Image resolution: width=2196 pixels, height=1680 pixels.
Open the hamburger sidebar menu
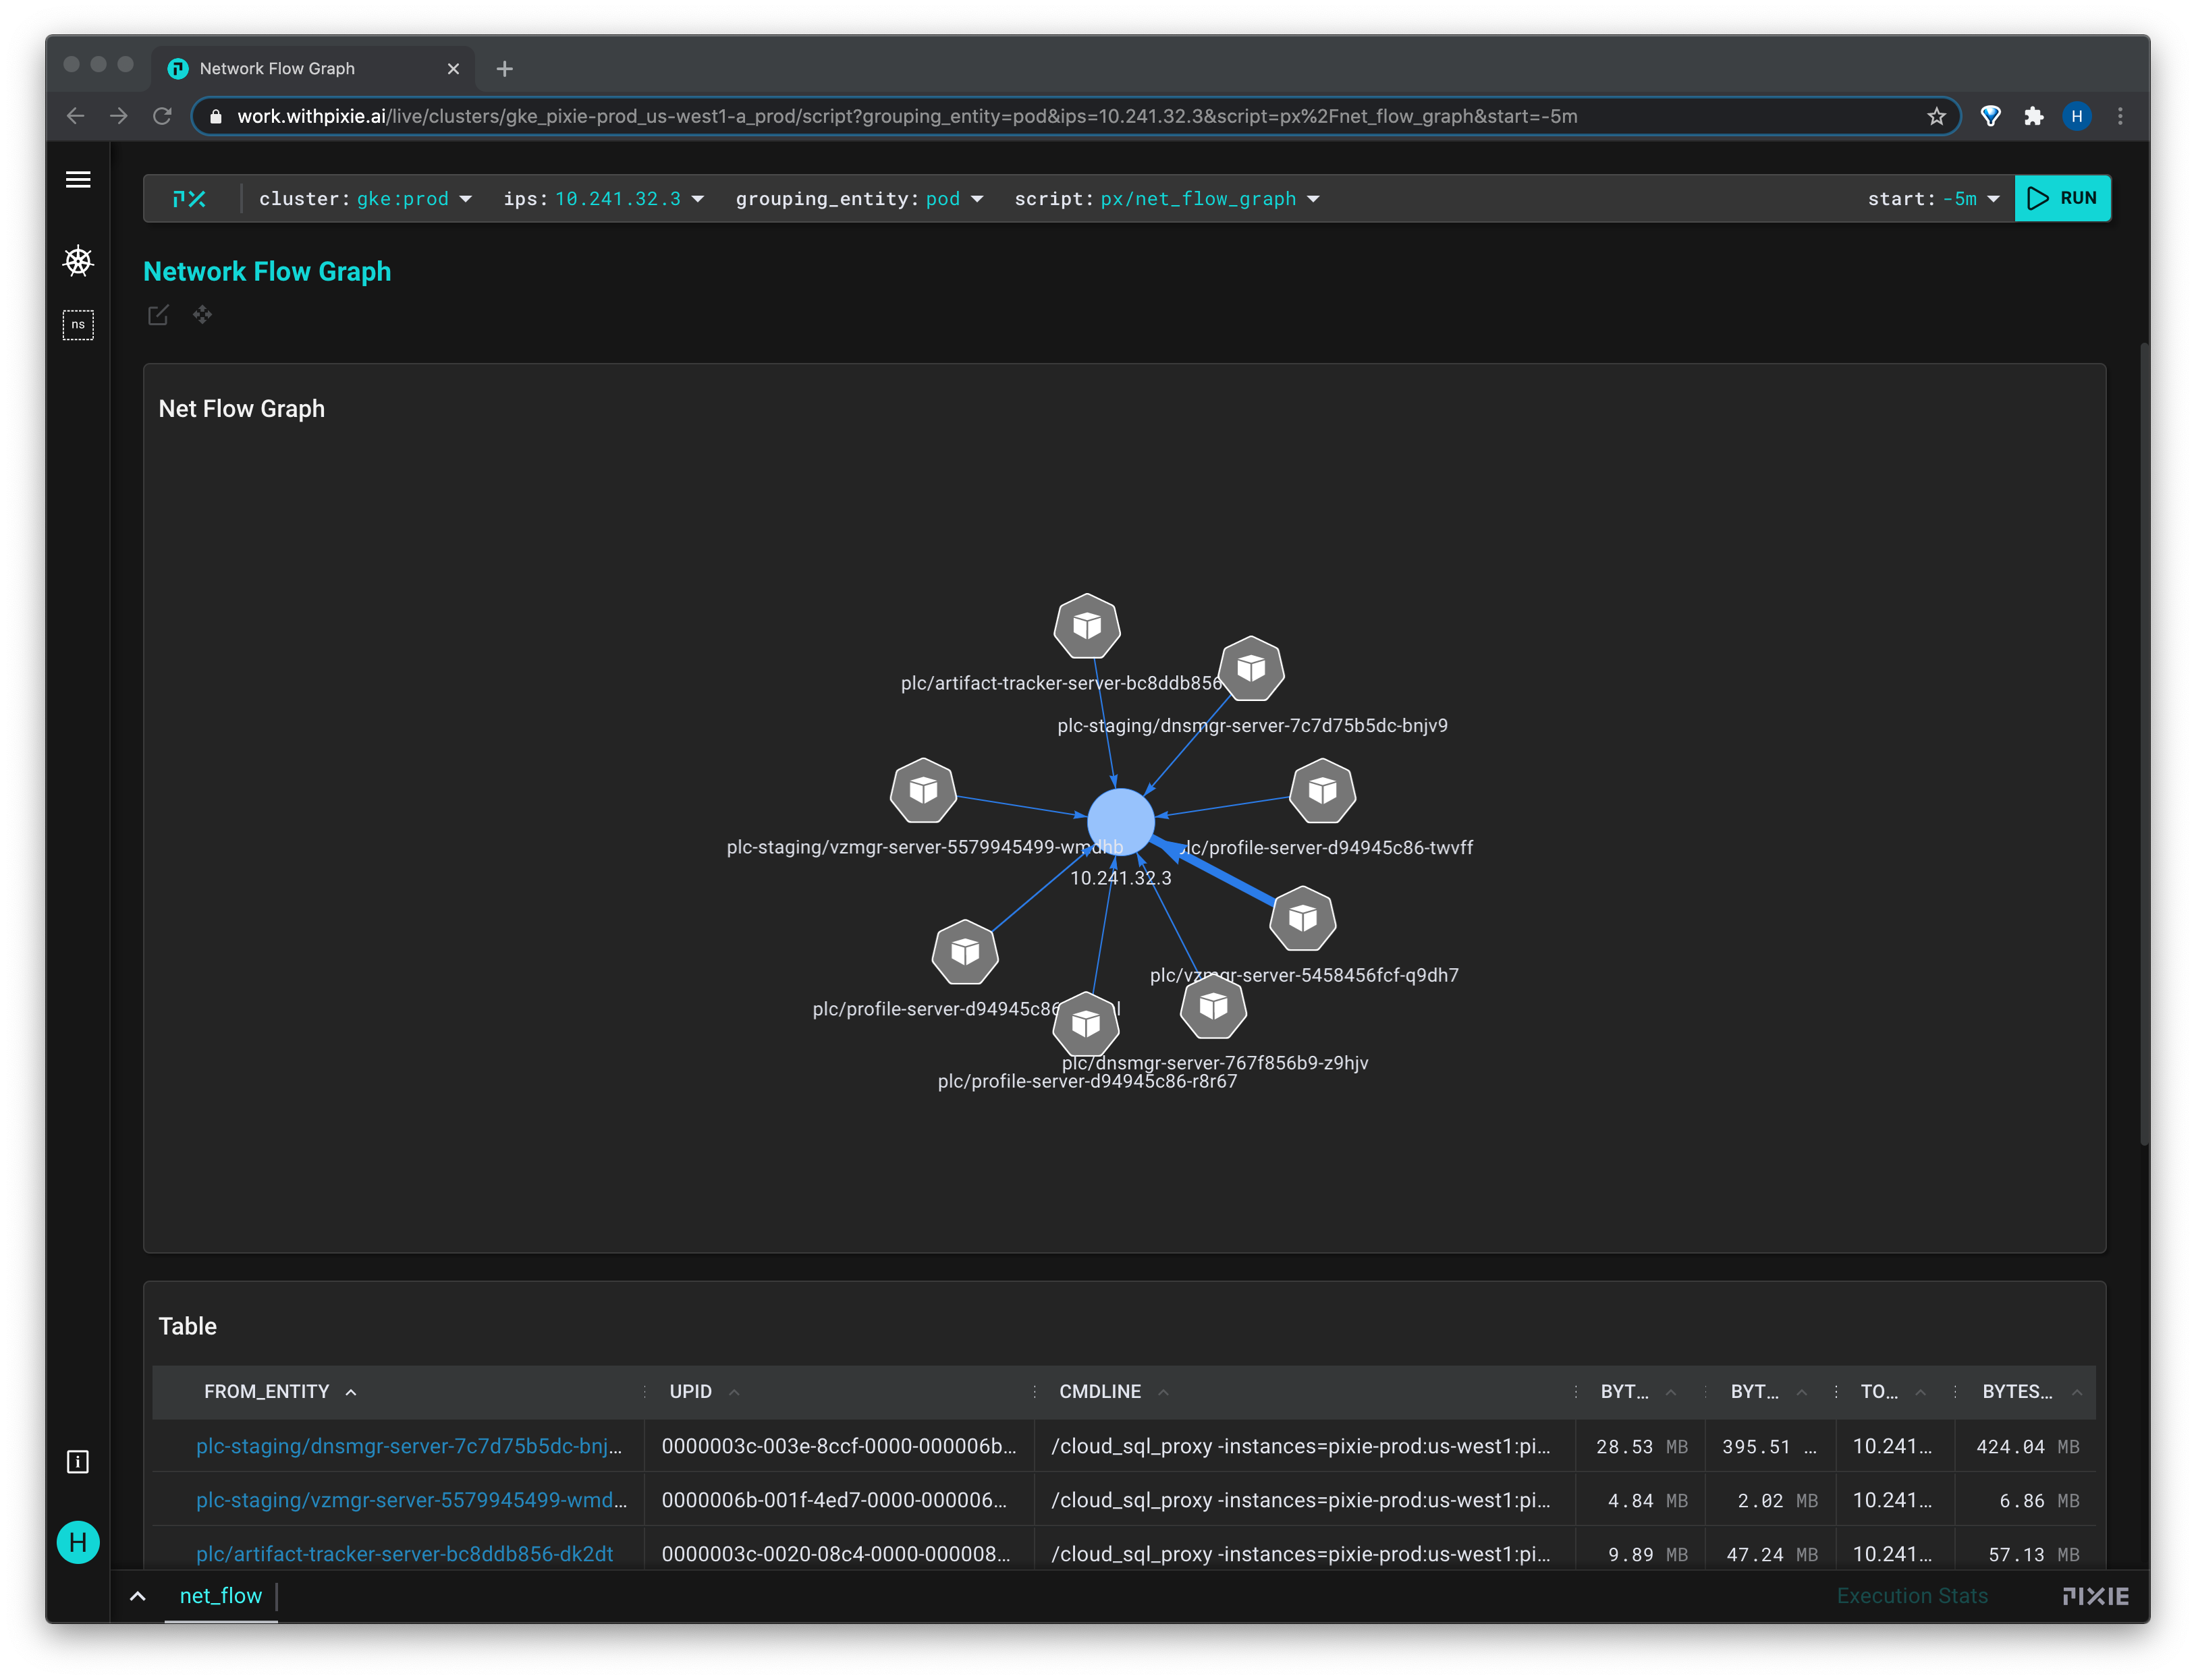[78, 180]
